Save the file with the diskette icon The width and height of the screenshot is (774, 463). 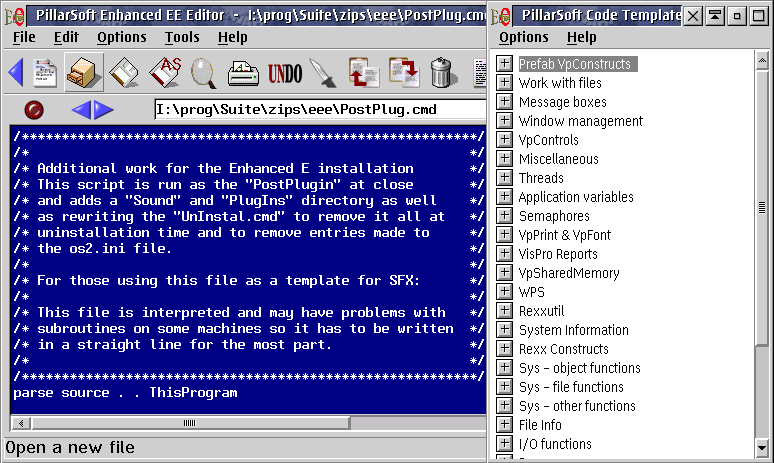[x=124, y=73]
